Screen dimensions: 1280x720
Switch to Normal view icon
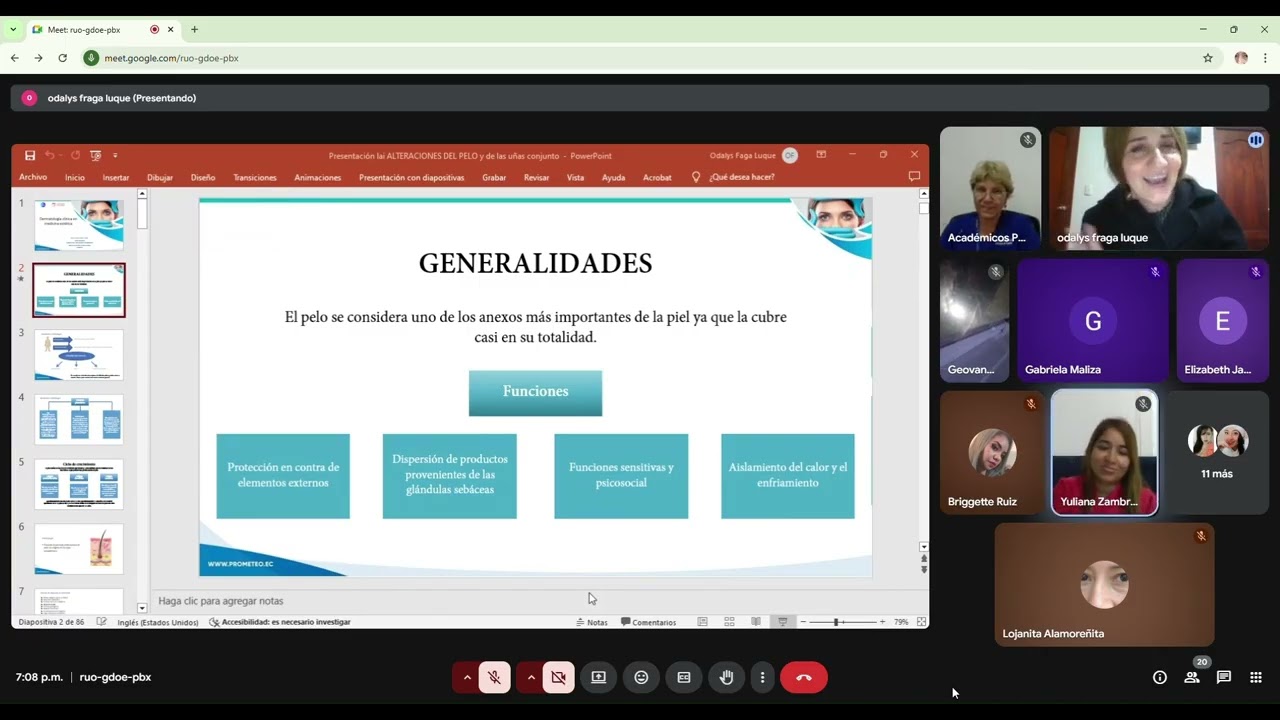coord(703,622)
